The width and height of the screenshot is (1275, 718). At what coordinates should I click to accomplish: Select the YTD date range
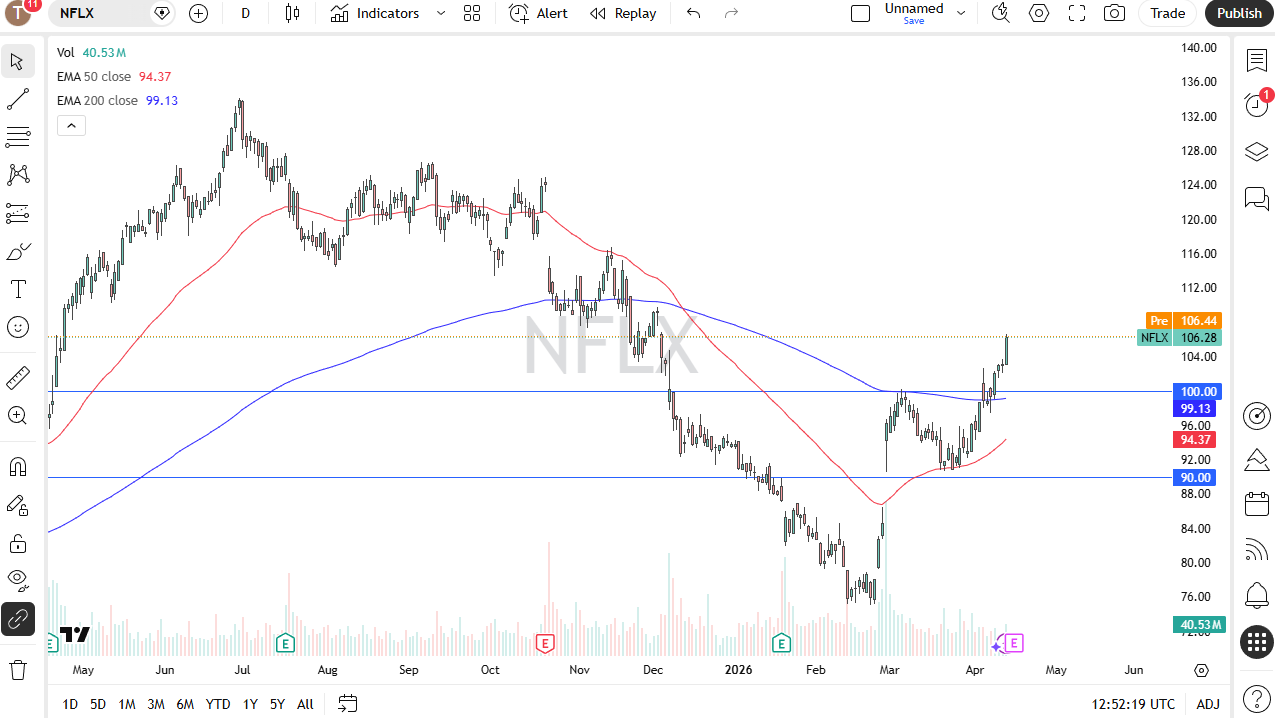coord(218,704)
